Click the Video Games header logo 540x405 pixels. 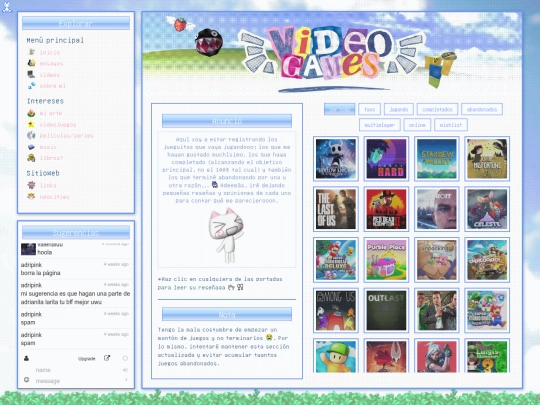tap(332, 53)
